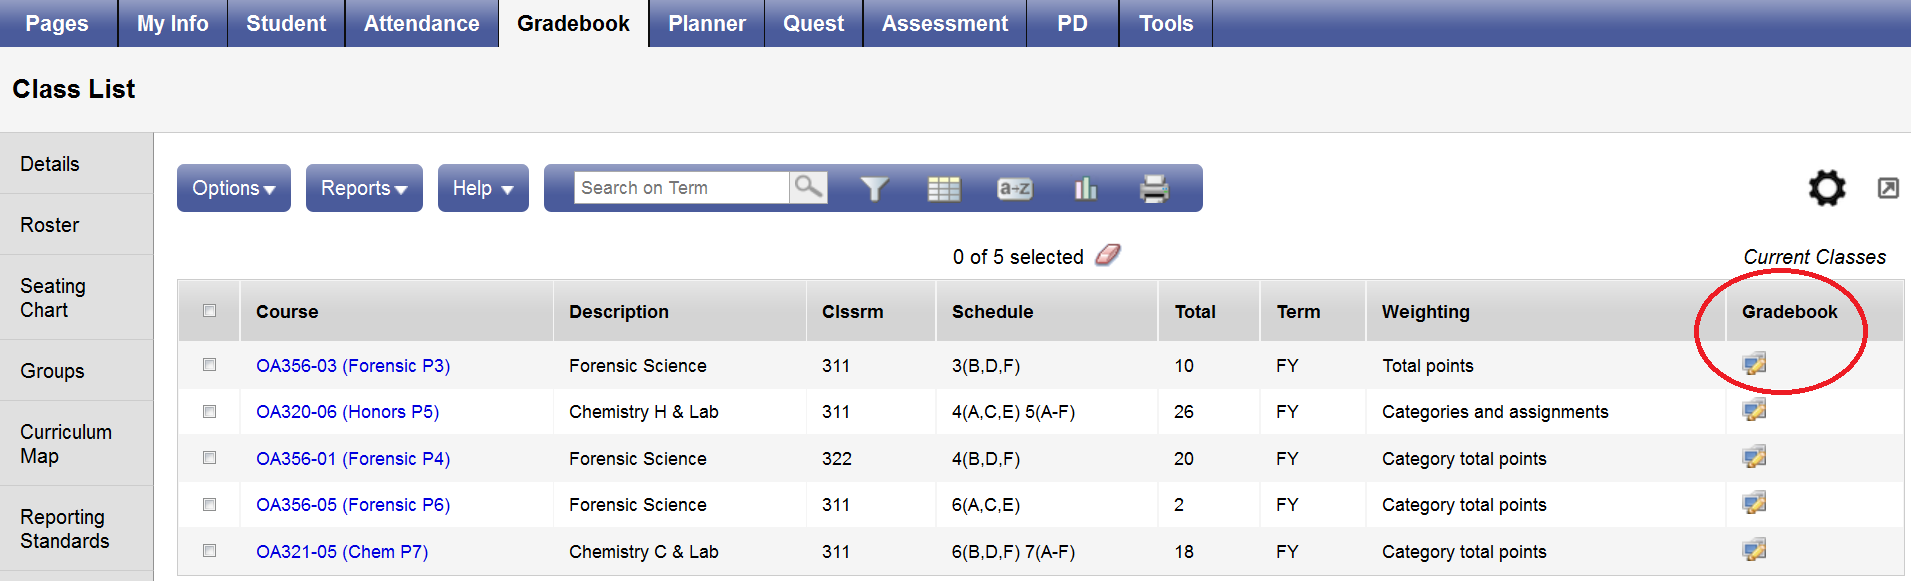Image resolution: width=1911 pixels, height=581 pixels.
Task: Open the OA356-03 Forensic P3 course link
Action: coord(352,365)
